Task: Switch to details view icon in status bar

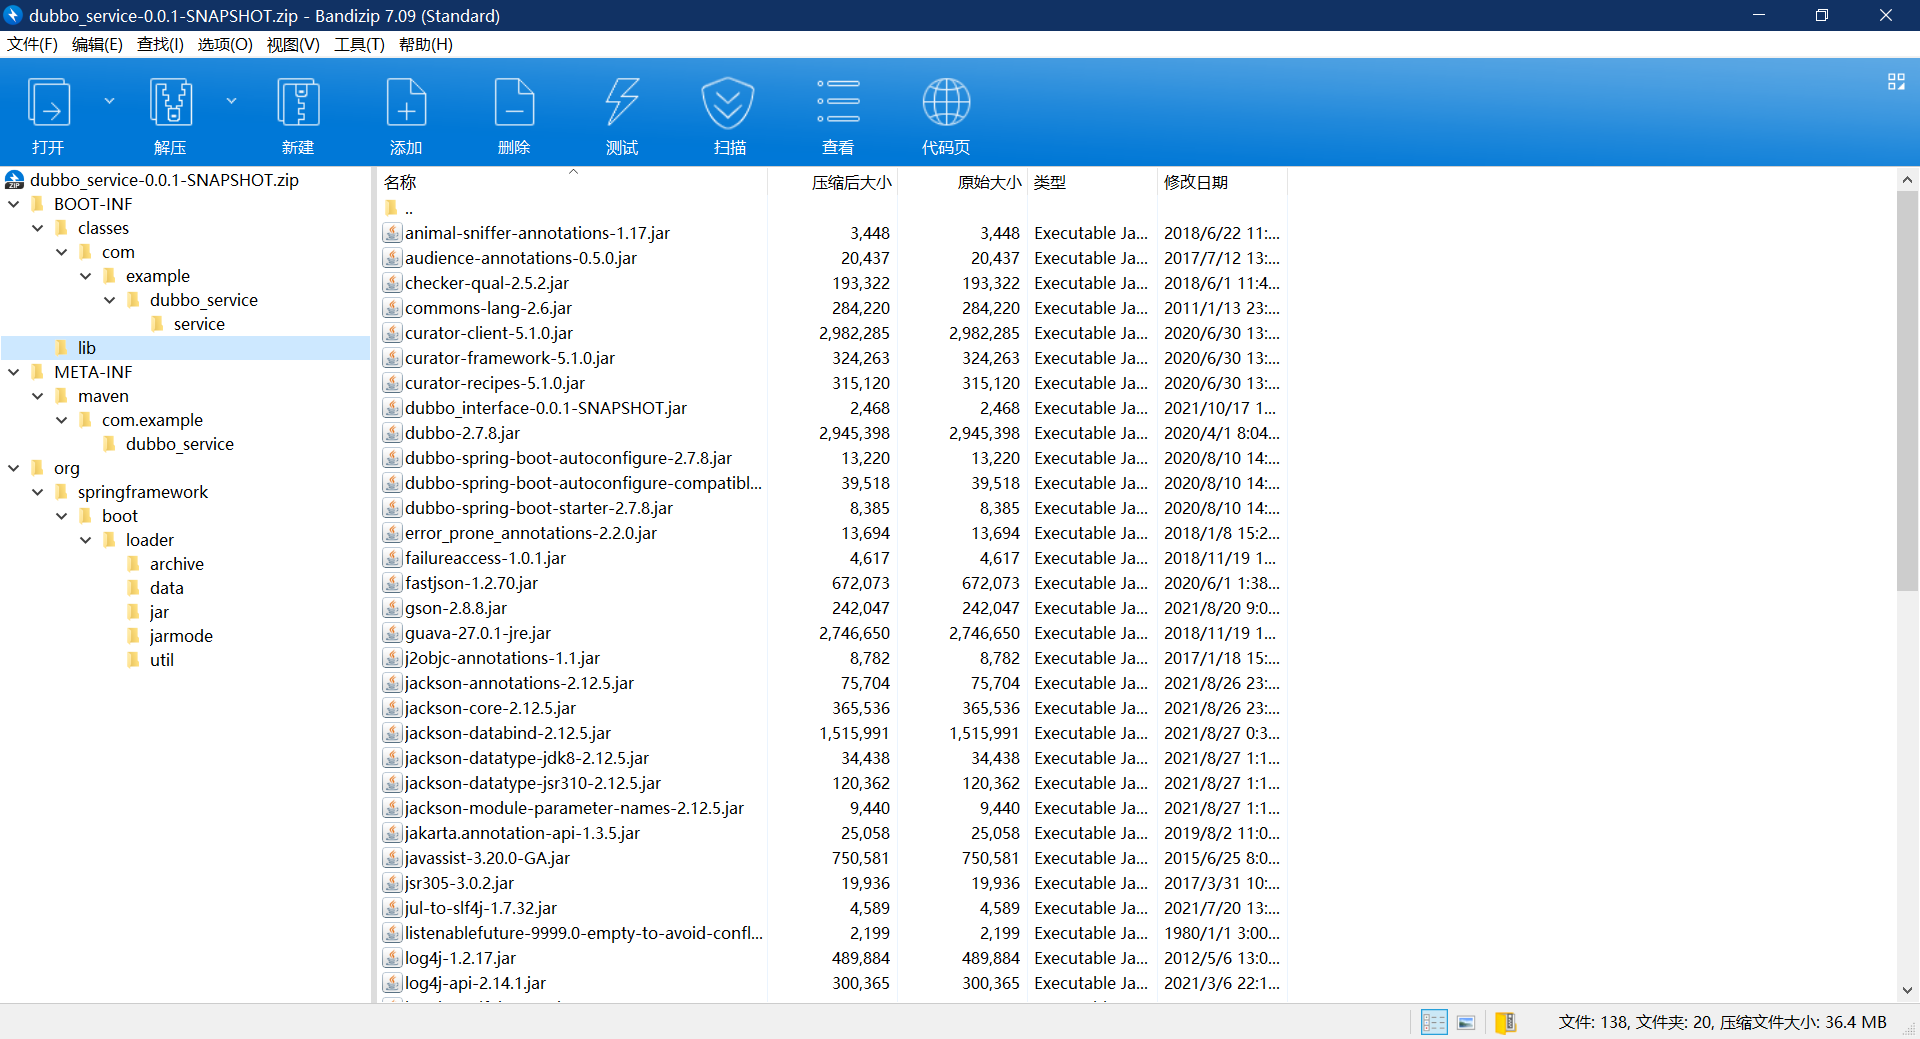Action: coord(1434,1022)
